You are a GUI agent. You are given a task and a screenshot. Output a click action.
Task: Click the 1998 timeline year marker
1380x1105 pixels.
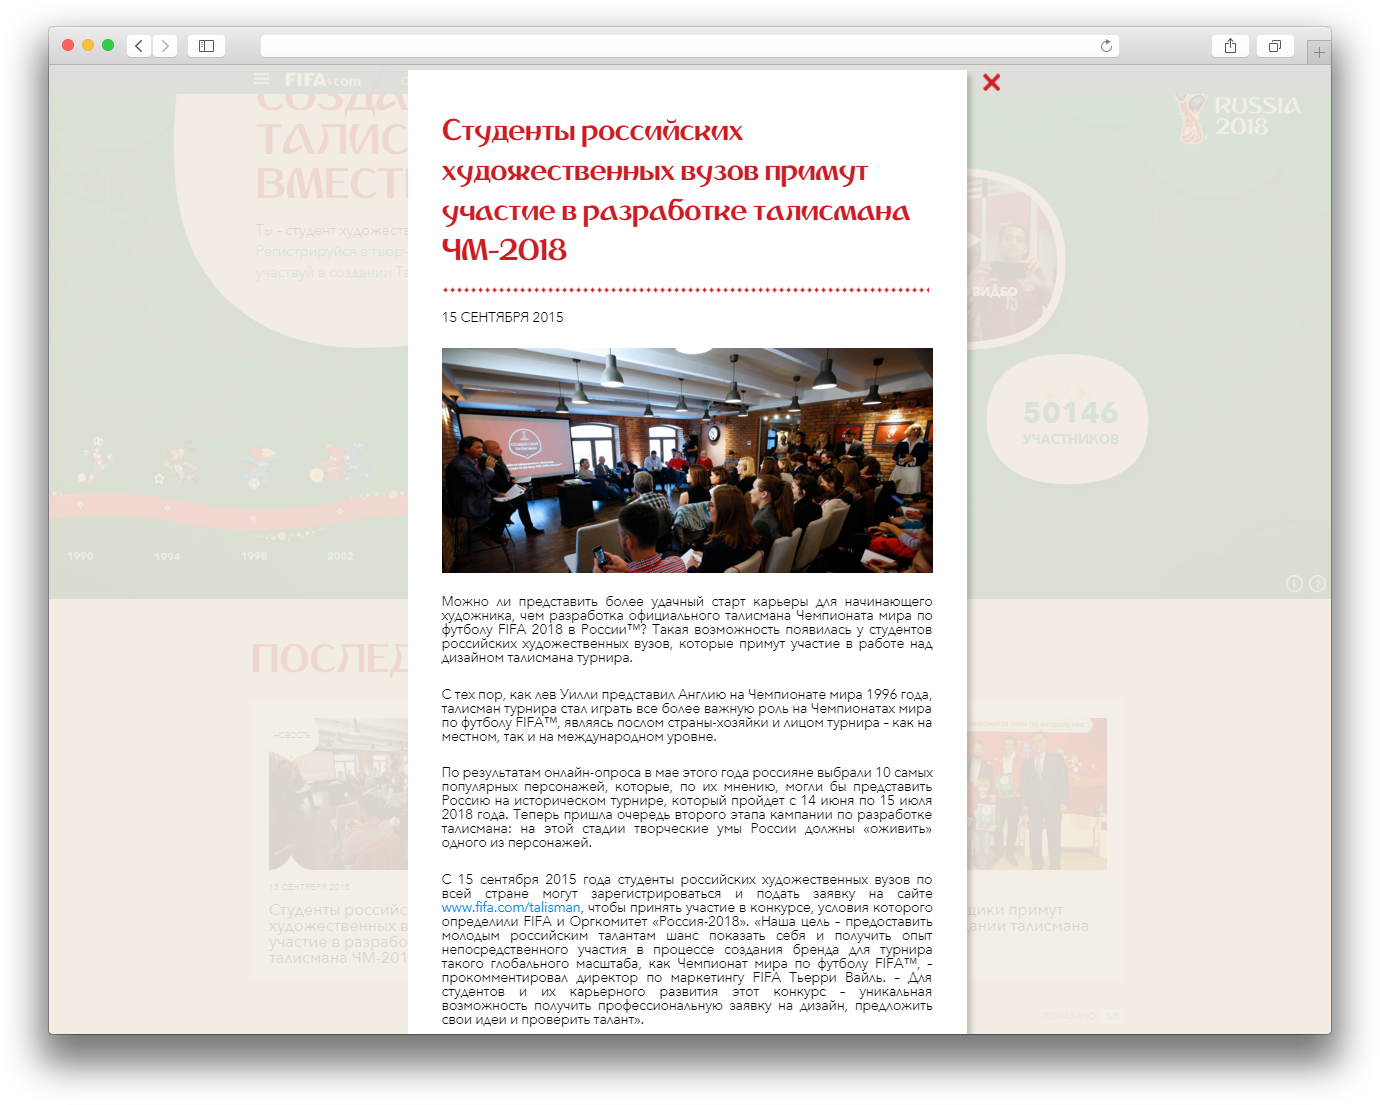coord(254,556)
